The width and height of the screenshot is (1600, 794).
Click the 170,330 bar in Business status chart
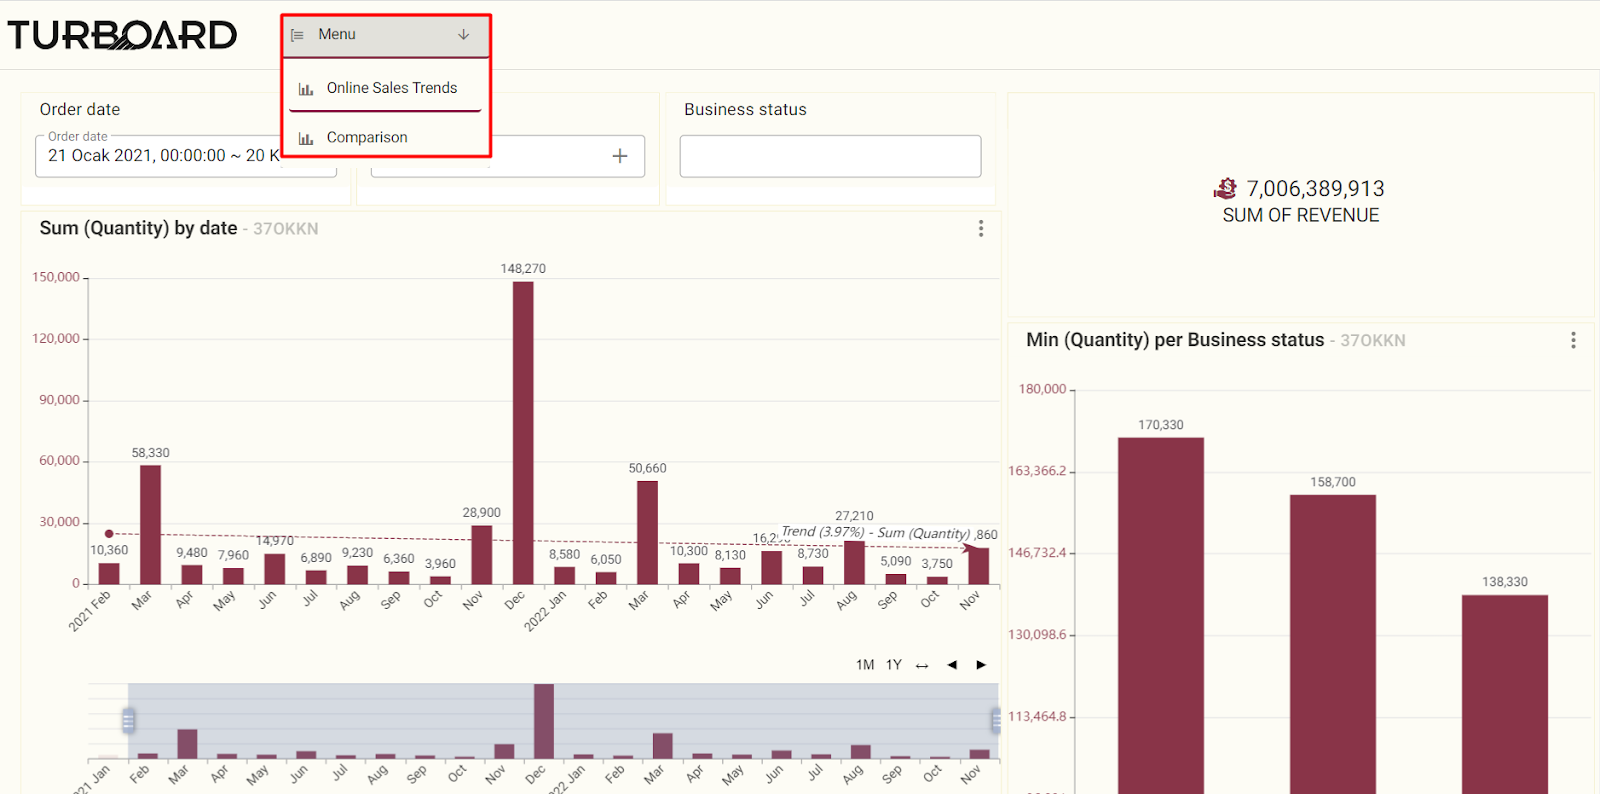(x=1161, y=616)
